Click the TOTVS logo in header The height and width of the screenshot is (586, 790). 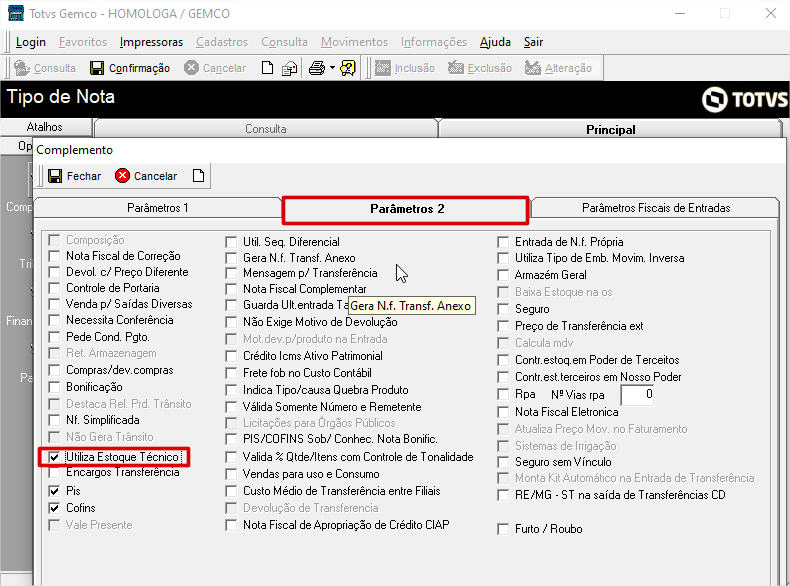click(745, 99)
